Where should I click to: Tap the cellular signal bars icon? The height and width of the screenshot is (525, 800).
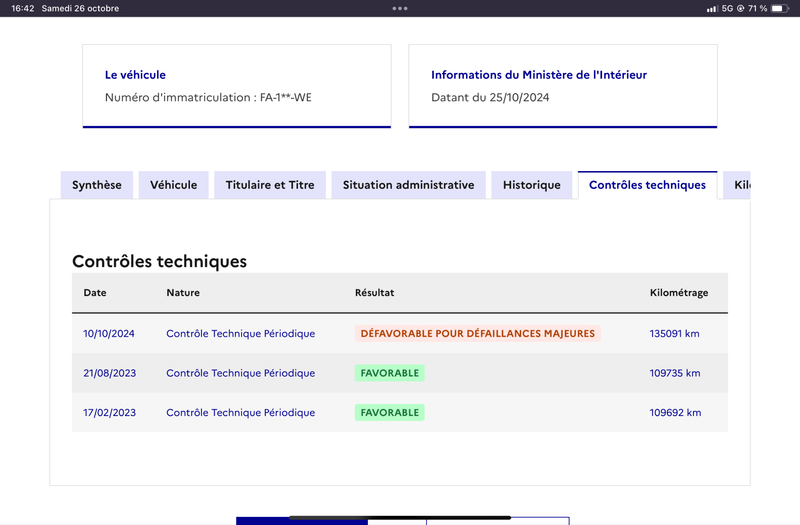click(712, 9)
